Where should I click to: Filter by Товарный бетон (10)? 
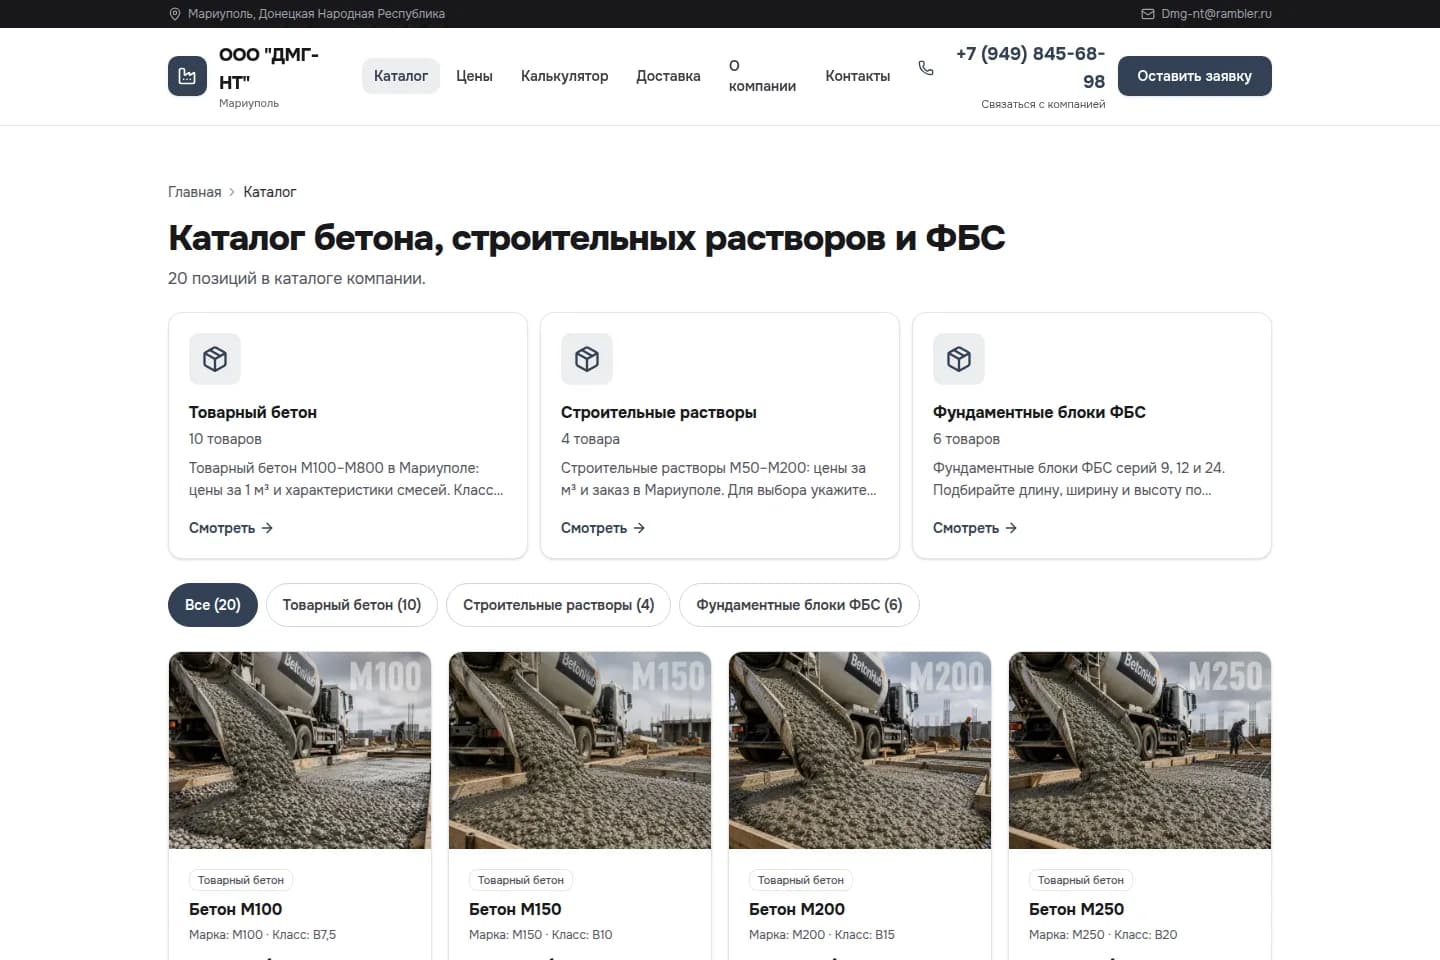tap(352, 605)
